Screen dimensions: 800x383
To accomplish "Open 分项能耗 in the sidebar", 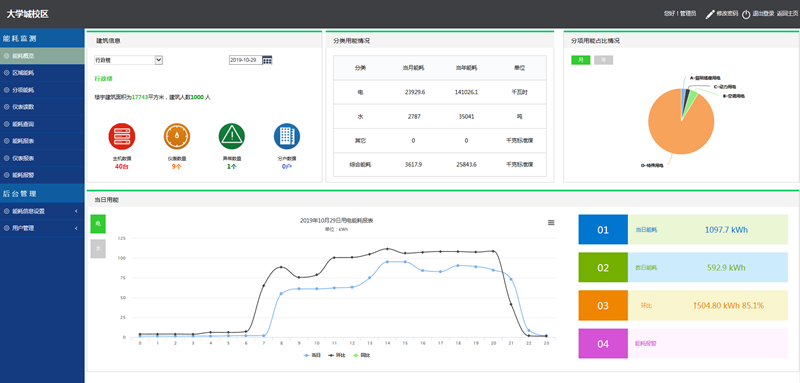I will pyautogui.click(x=42, y=90).
